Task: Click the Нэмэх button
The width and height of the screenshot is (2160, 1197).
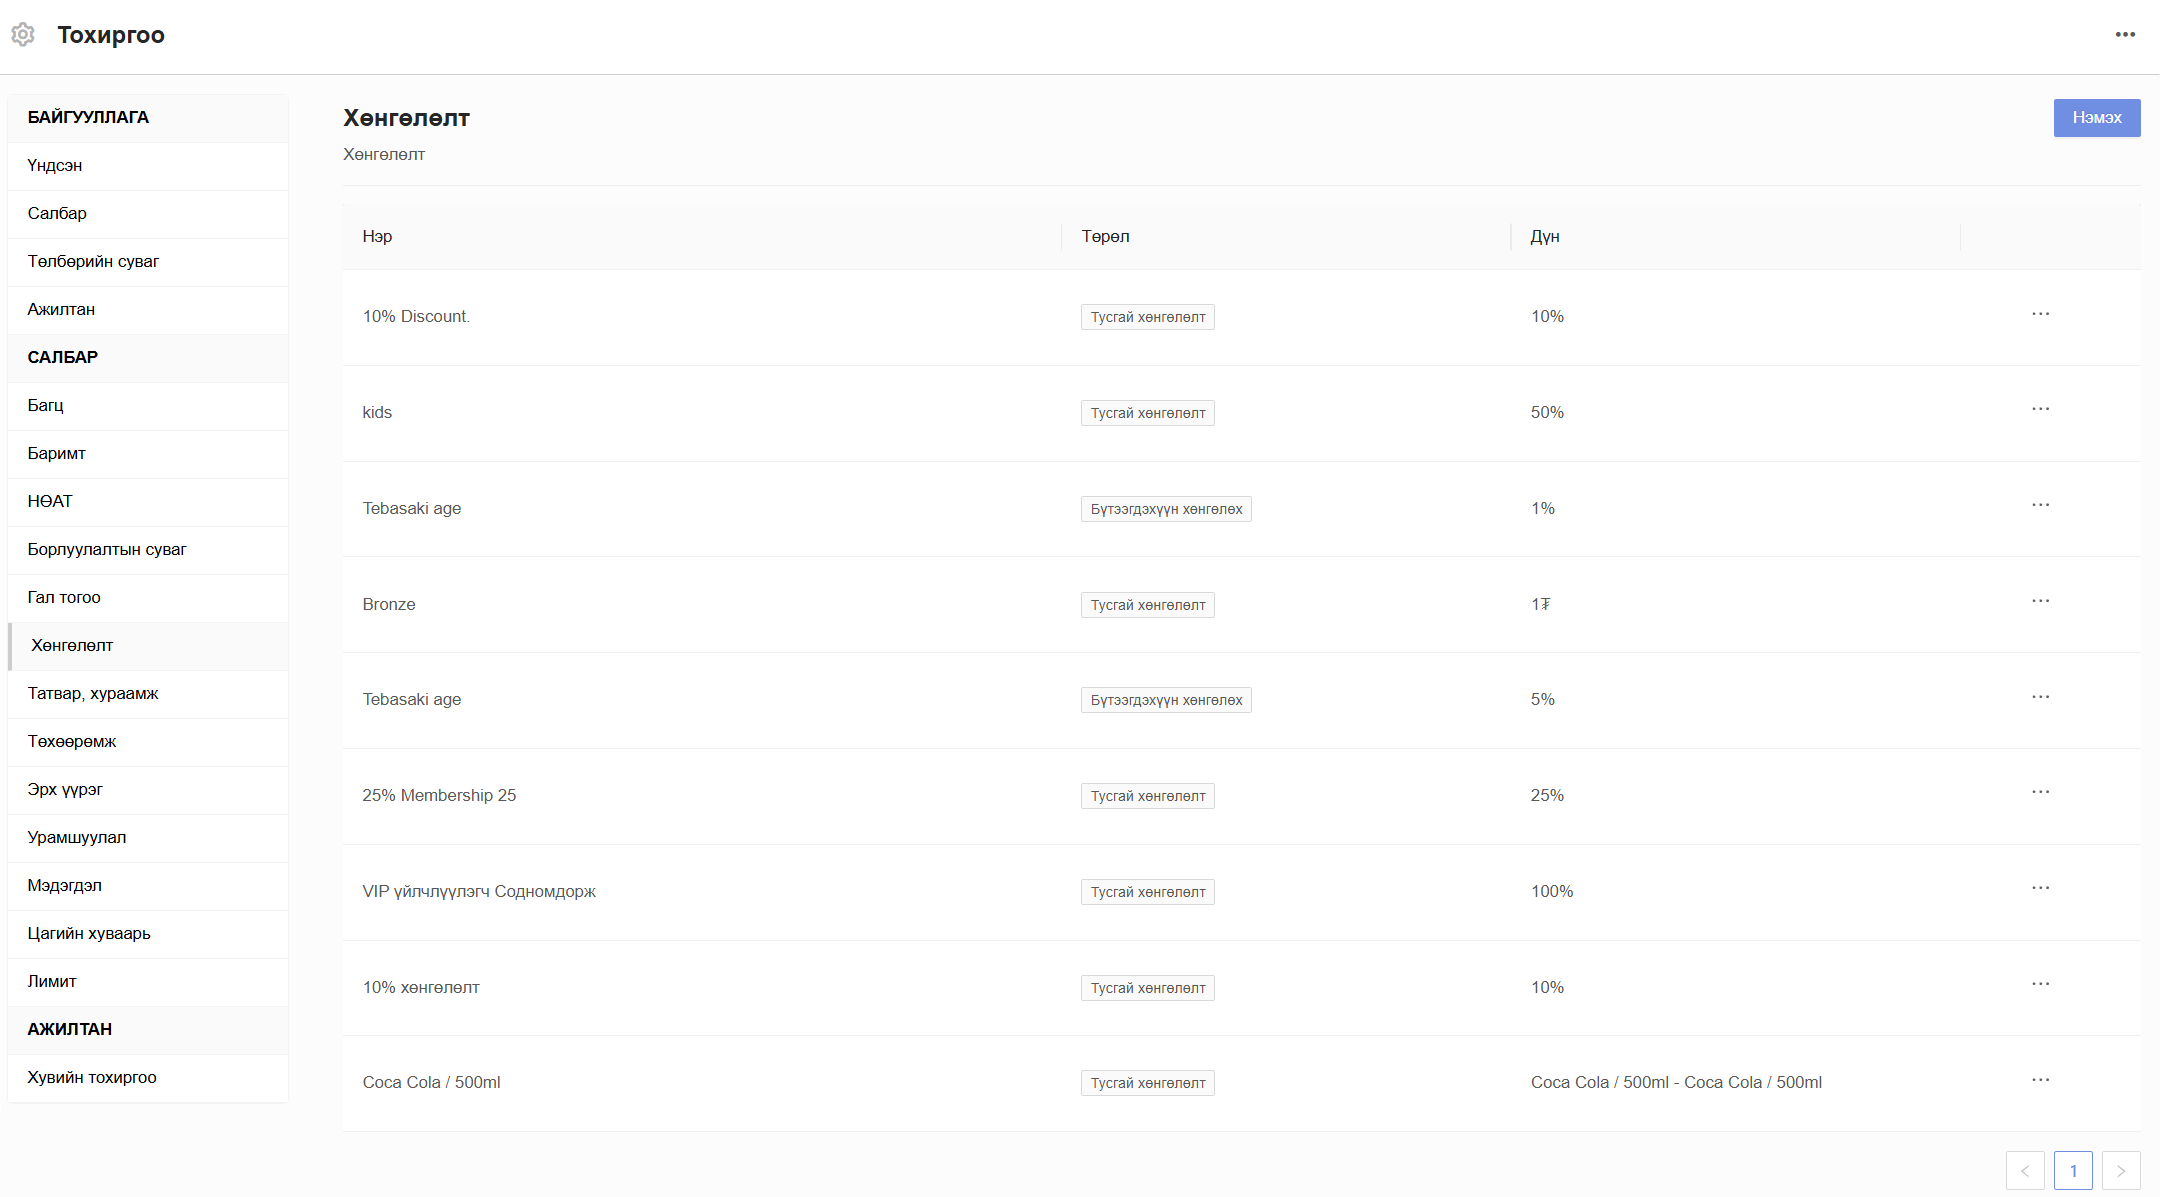Action: click(x=2096, y=118)
